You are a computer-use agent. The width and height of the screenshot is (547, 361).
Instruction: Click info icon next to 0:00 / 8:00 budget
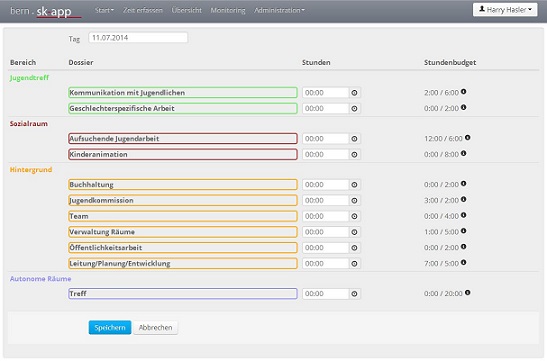[463, 153]
